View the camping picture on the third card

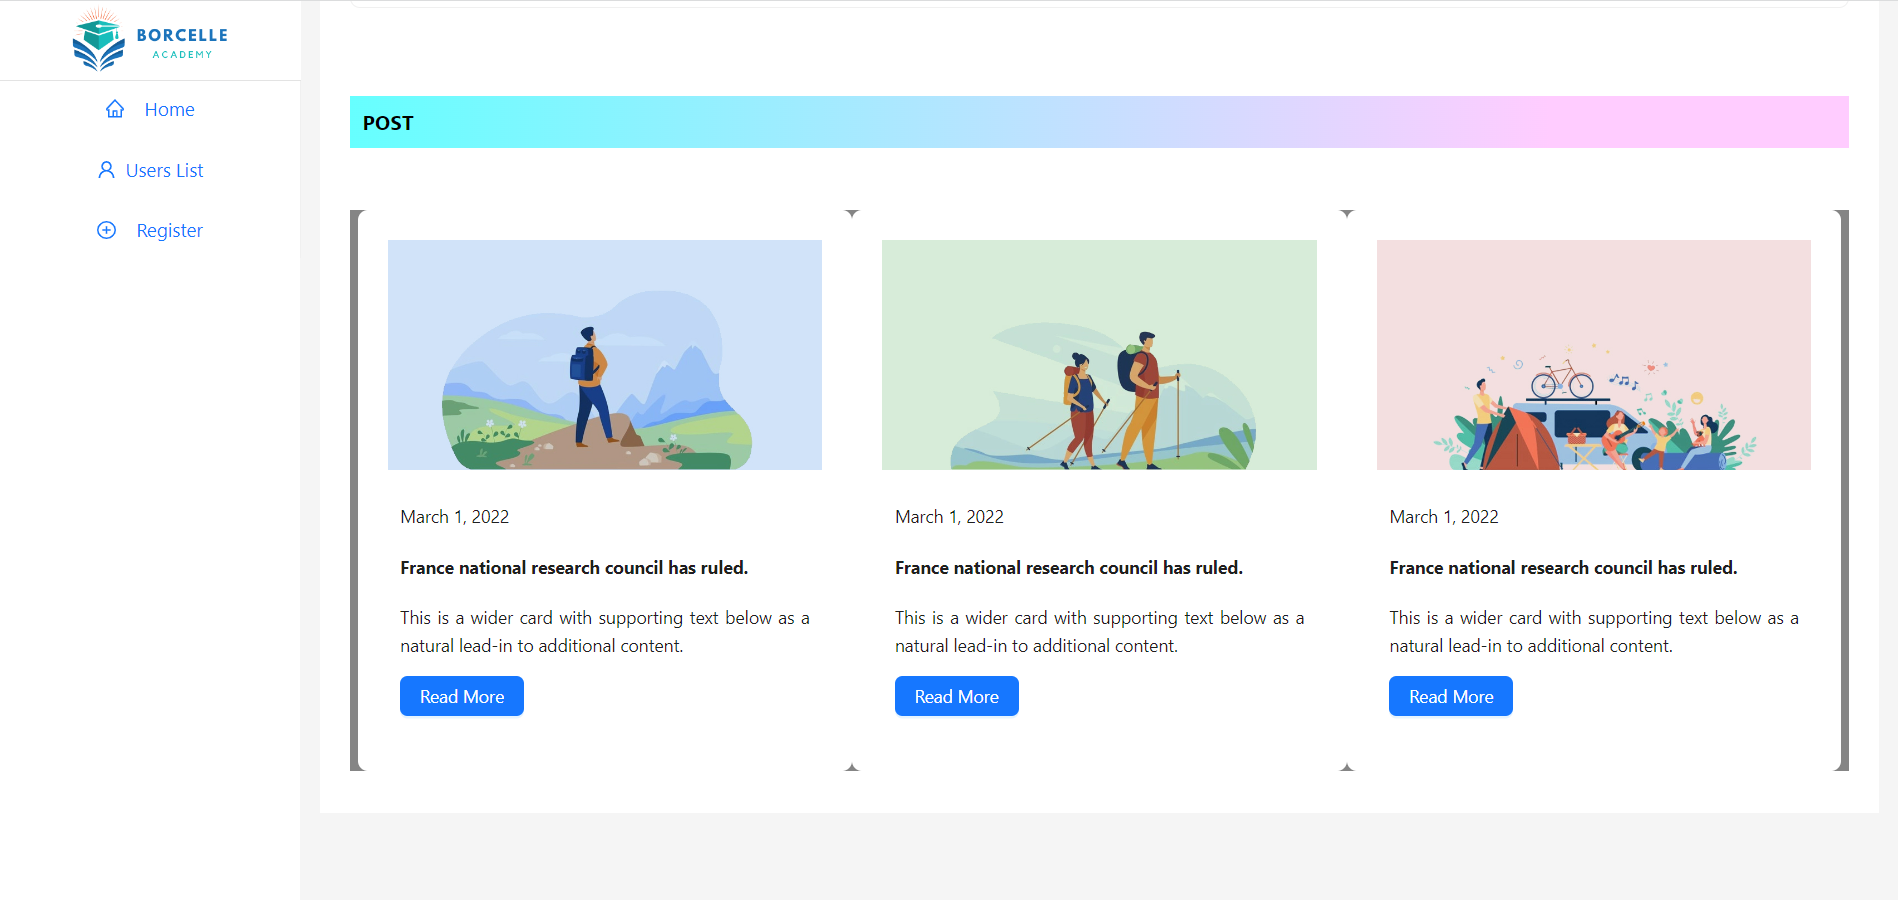tap(1594, 355)
